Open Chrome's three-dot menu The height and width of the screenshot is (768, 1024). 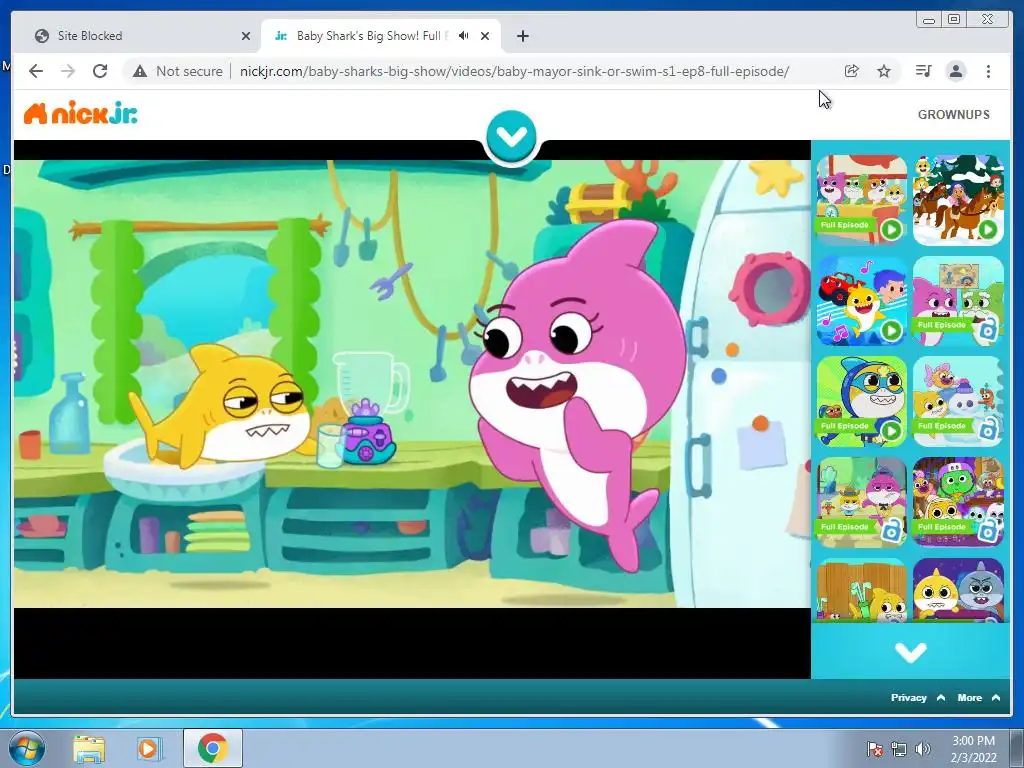point(988,71)
